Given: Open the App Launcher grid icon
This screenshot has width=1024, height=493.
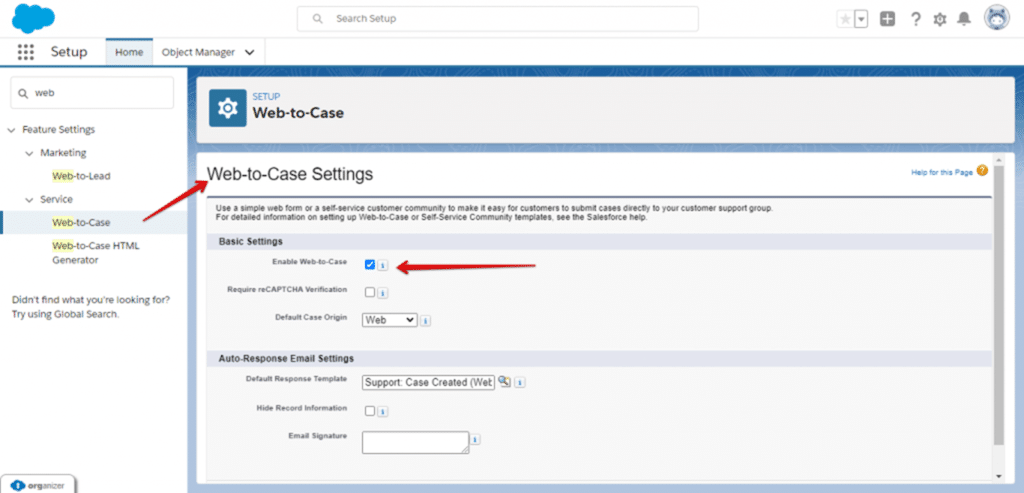Looking at the screenshot, I should point(25,52).
